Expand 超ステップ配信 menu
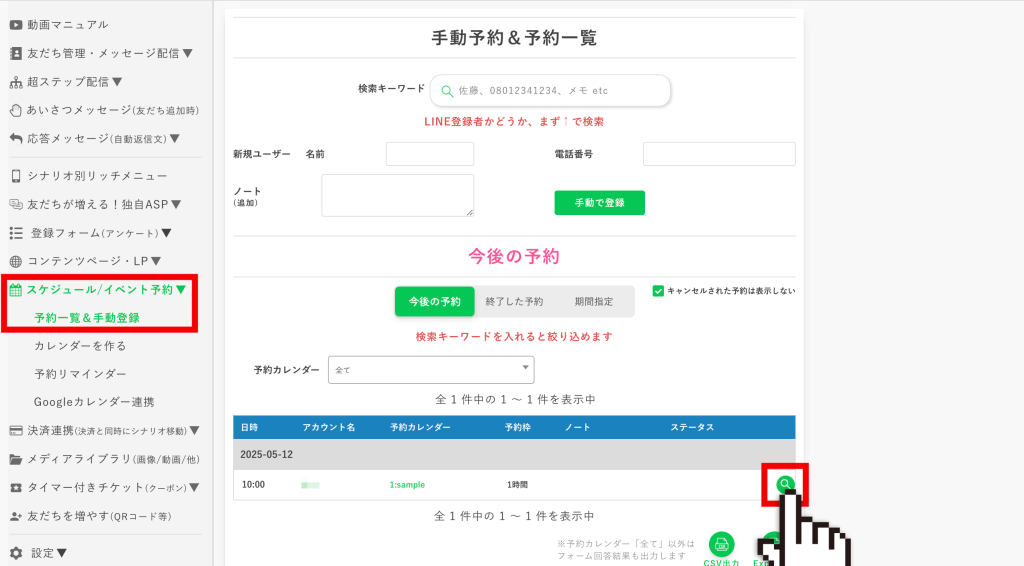Image resolution: width=1024 pixels, height=566 pixels. point(74,82)
